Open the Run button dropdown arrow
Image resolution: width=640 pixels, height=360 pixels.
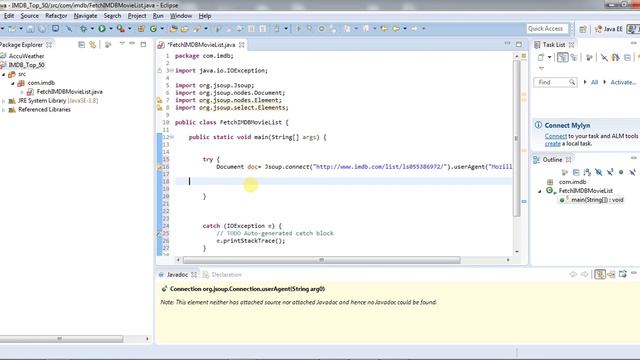coord(111,29)
